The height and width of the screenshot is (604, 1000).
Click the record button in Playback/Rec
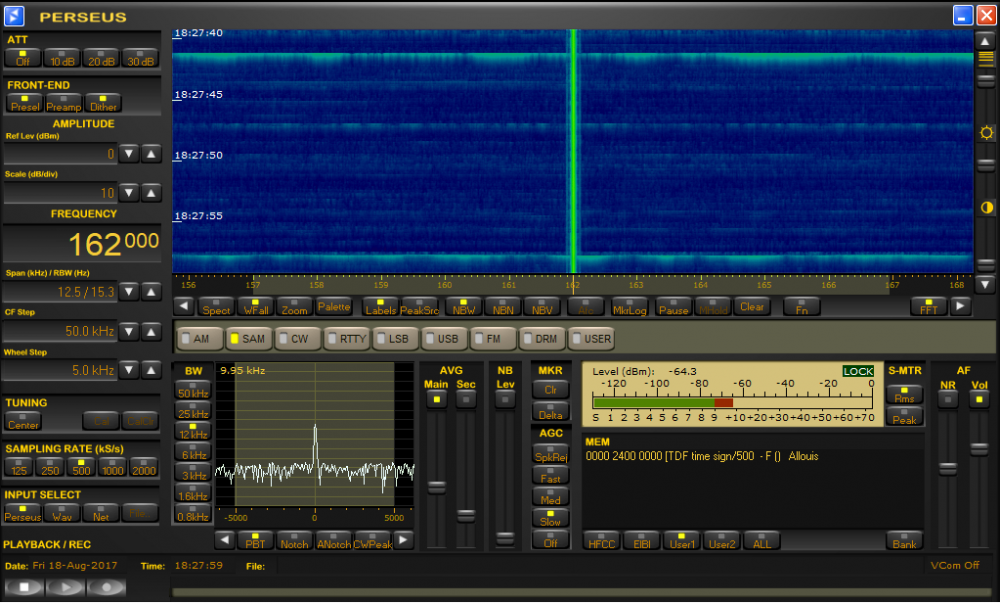click(106, 587)
